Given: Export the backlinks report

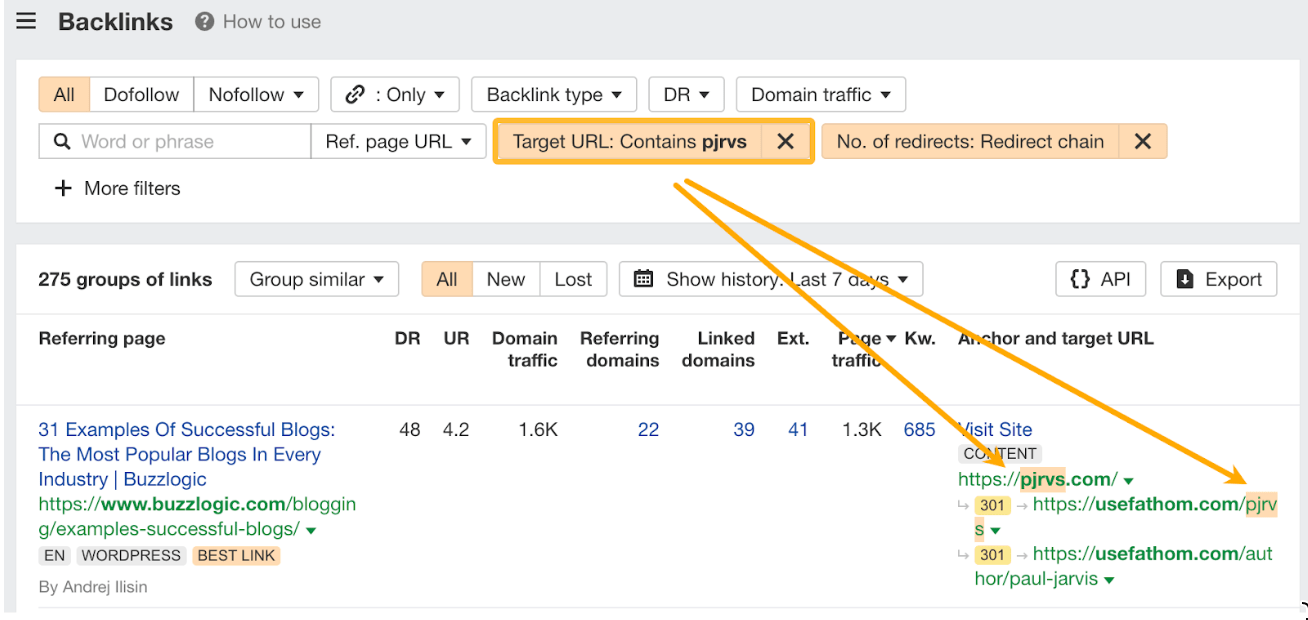Looking at the screenshot, I should [x=1218, y=280].
